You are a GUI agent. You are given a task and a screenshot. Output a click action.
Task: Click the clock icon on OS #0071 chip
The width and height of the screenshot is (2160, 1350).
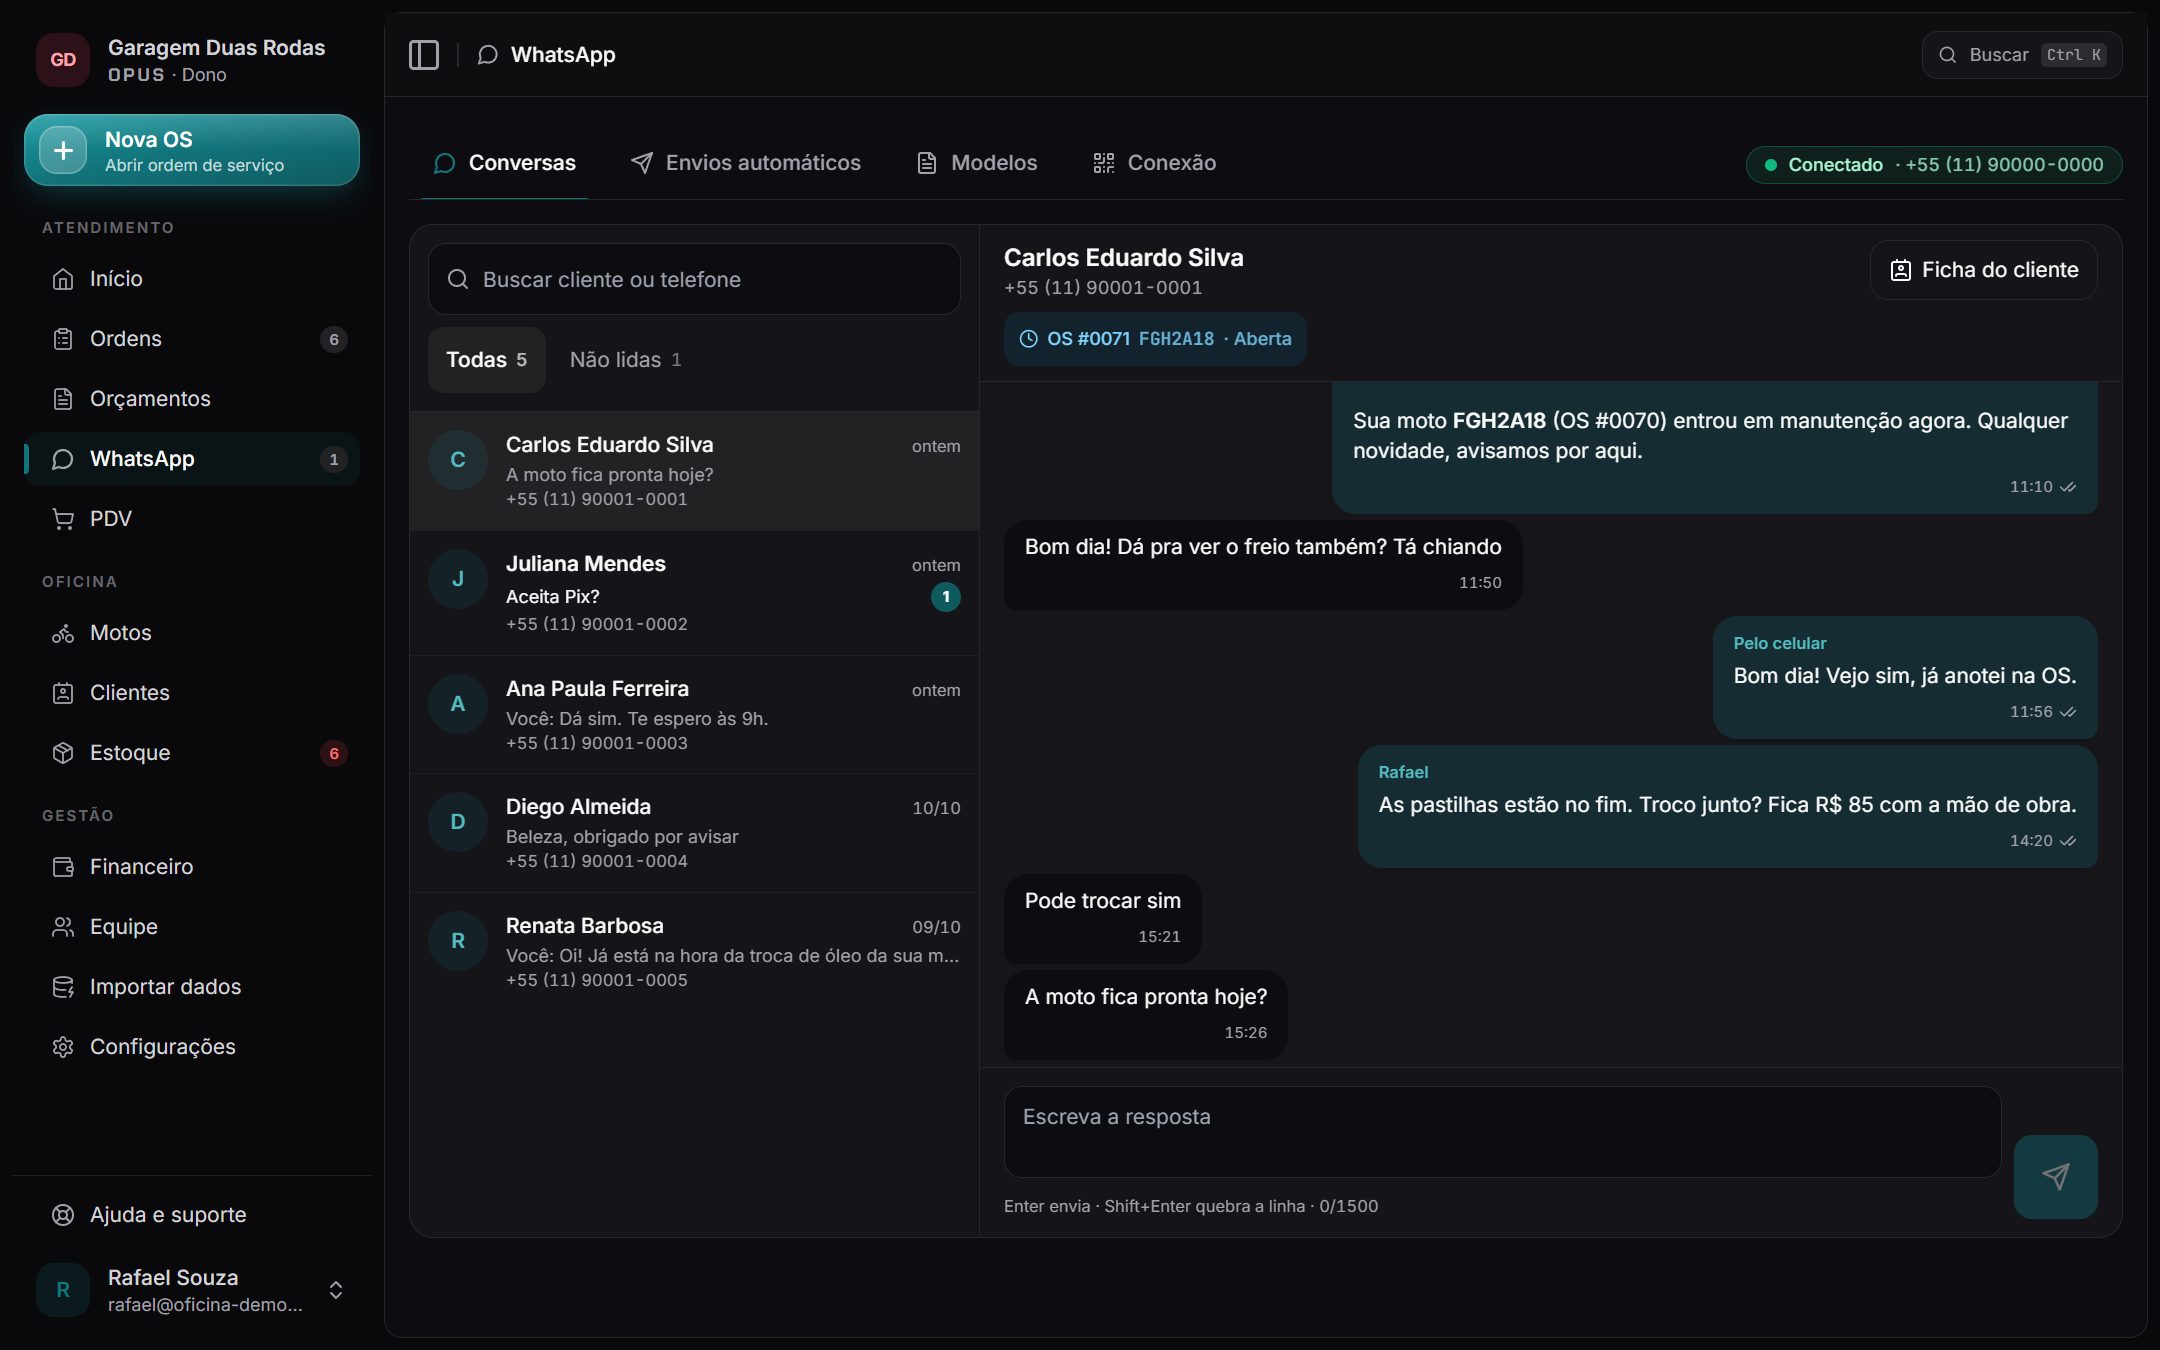1028,339
